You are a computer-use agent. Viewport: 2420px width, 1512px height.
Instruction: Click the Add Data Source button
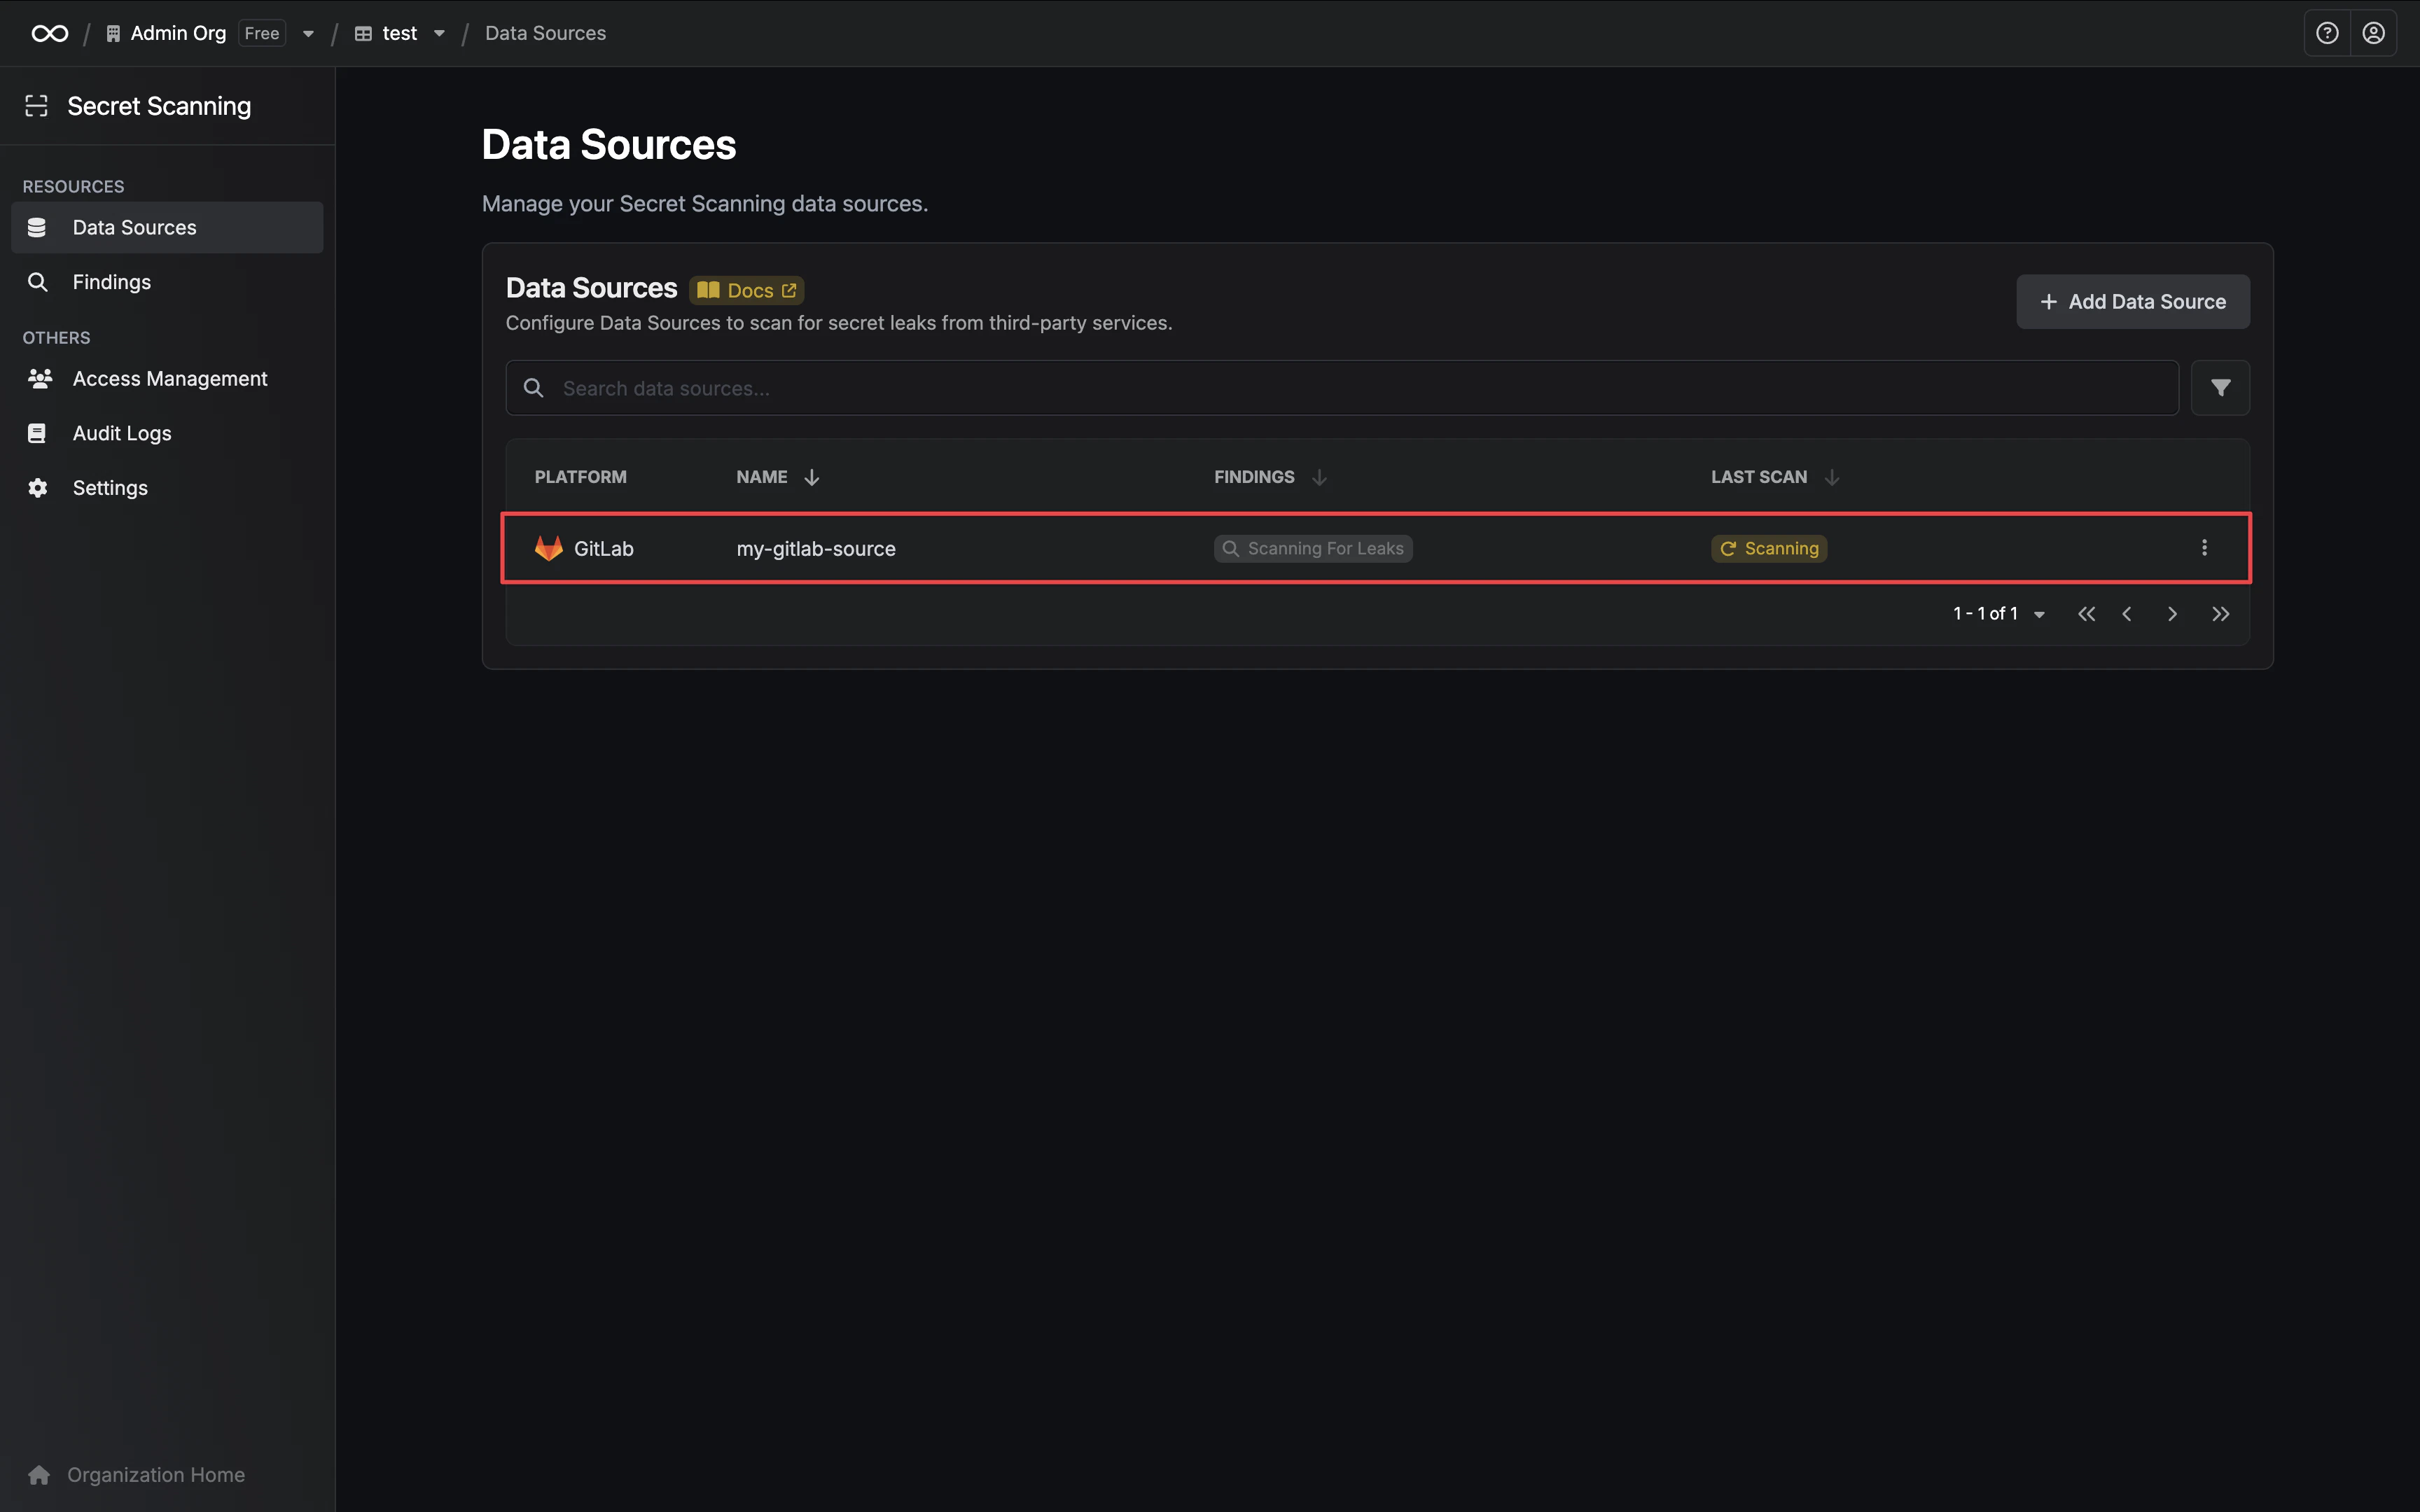tap(2133, 302)
